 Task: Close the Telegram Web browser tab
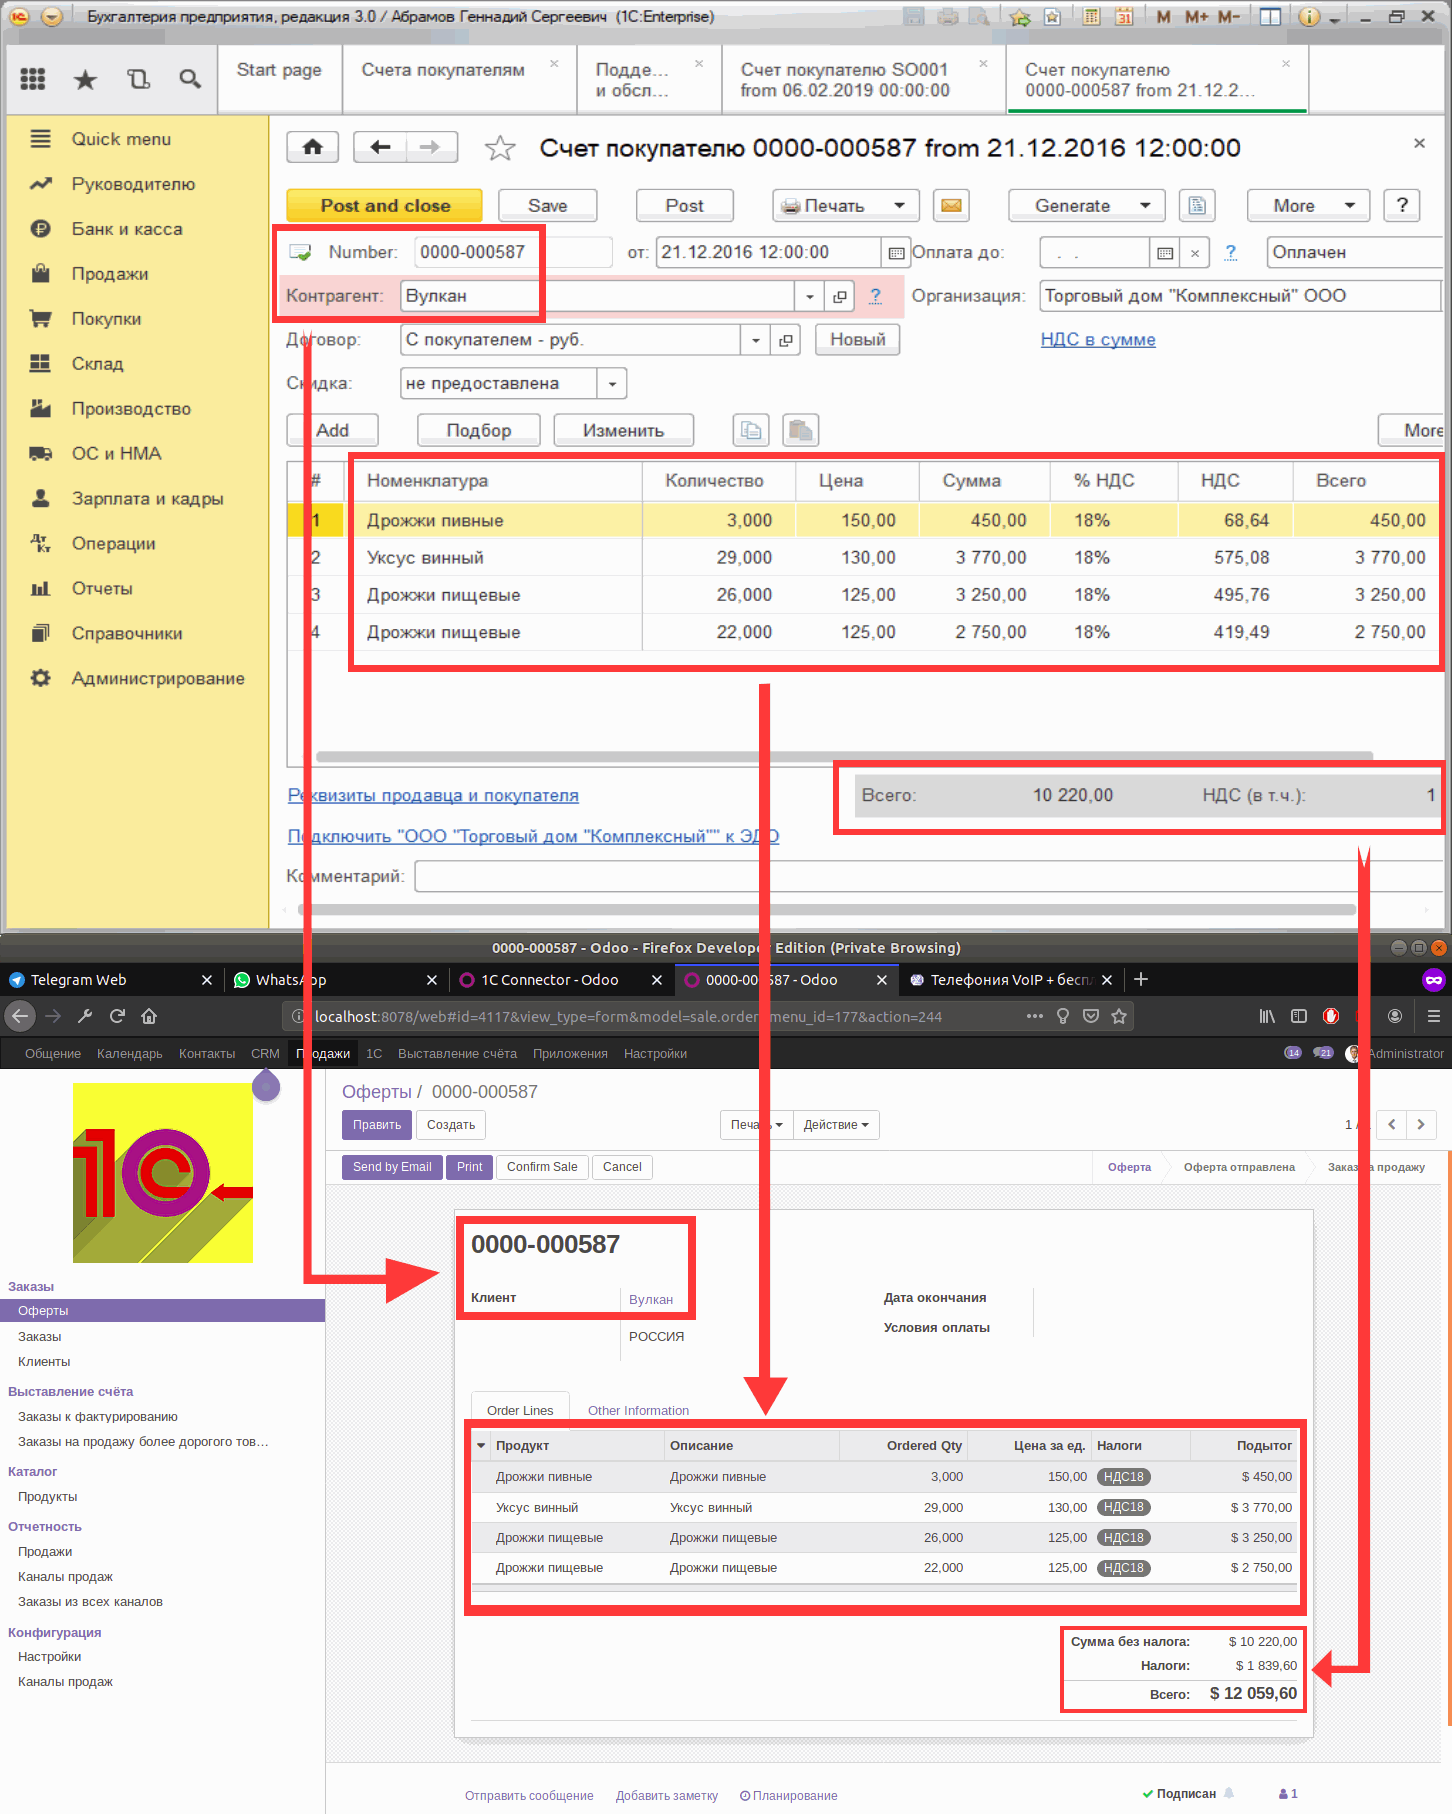[x=207, y=980]
